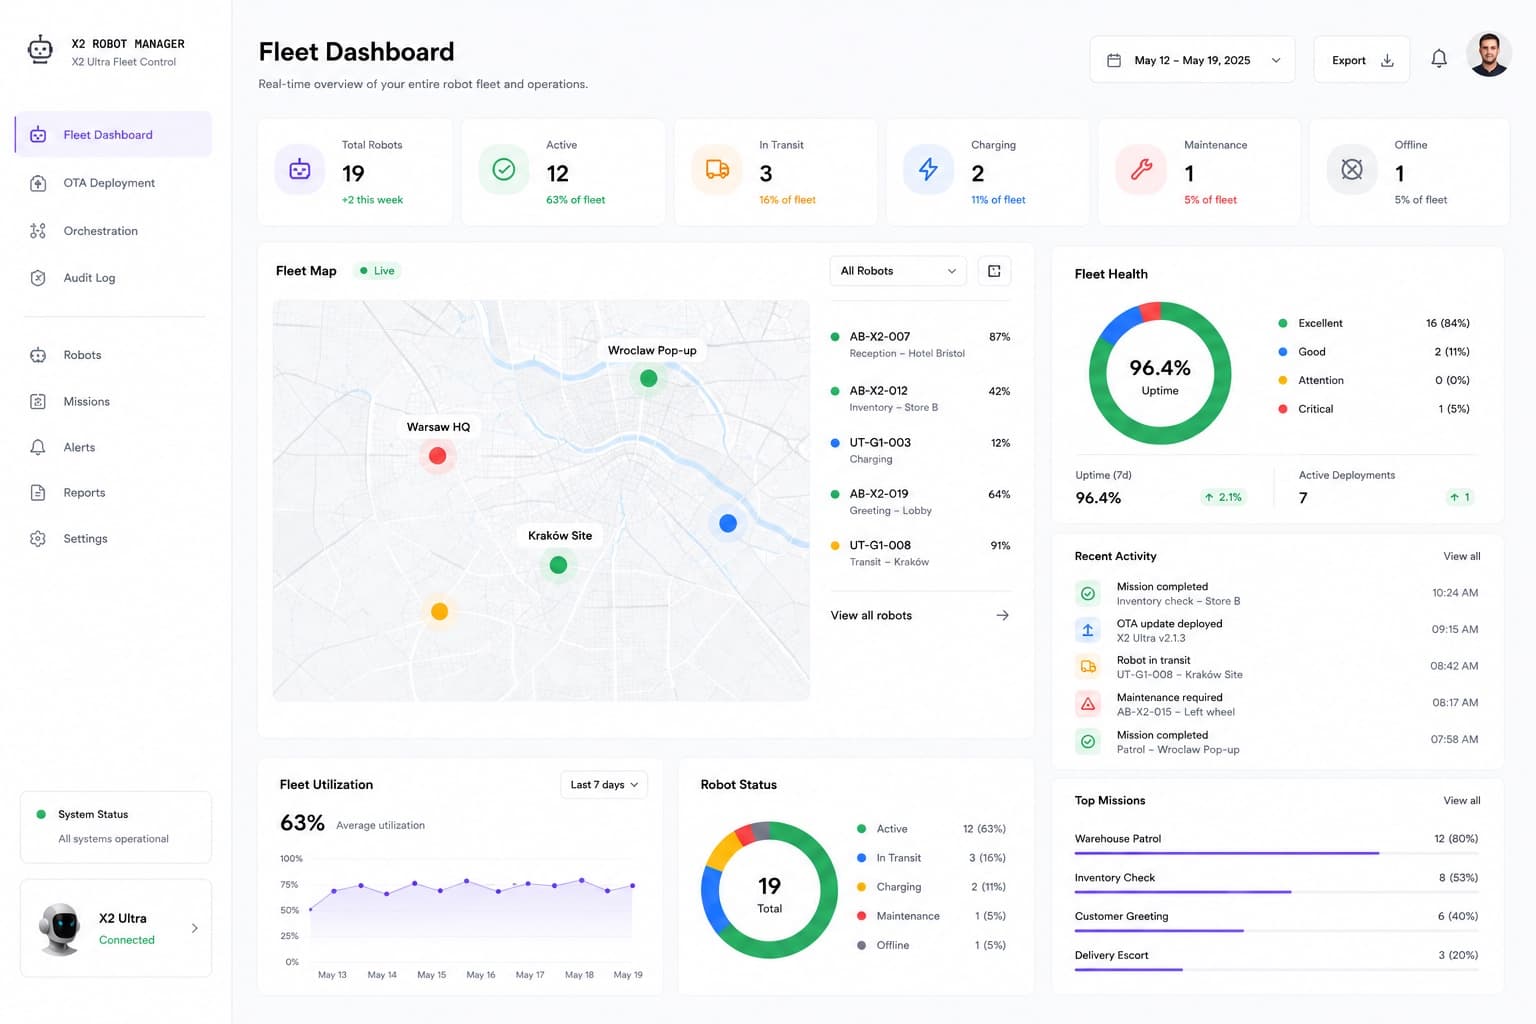The image size is (1536, 1024).
Task: Click the Warehouse Patrol progress bar
Action: 1276,853
